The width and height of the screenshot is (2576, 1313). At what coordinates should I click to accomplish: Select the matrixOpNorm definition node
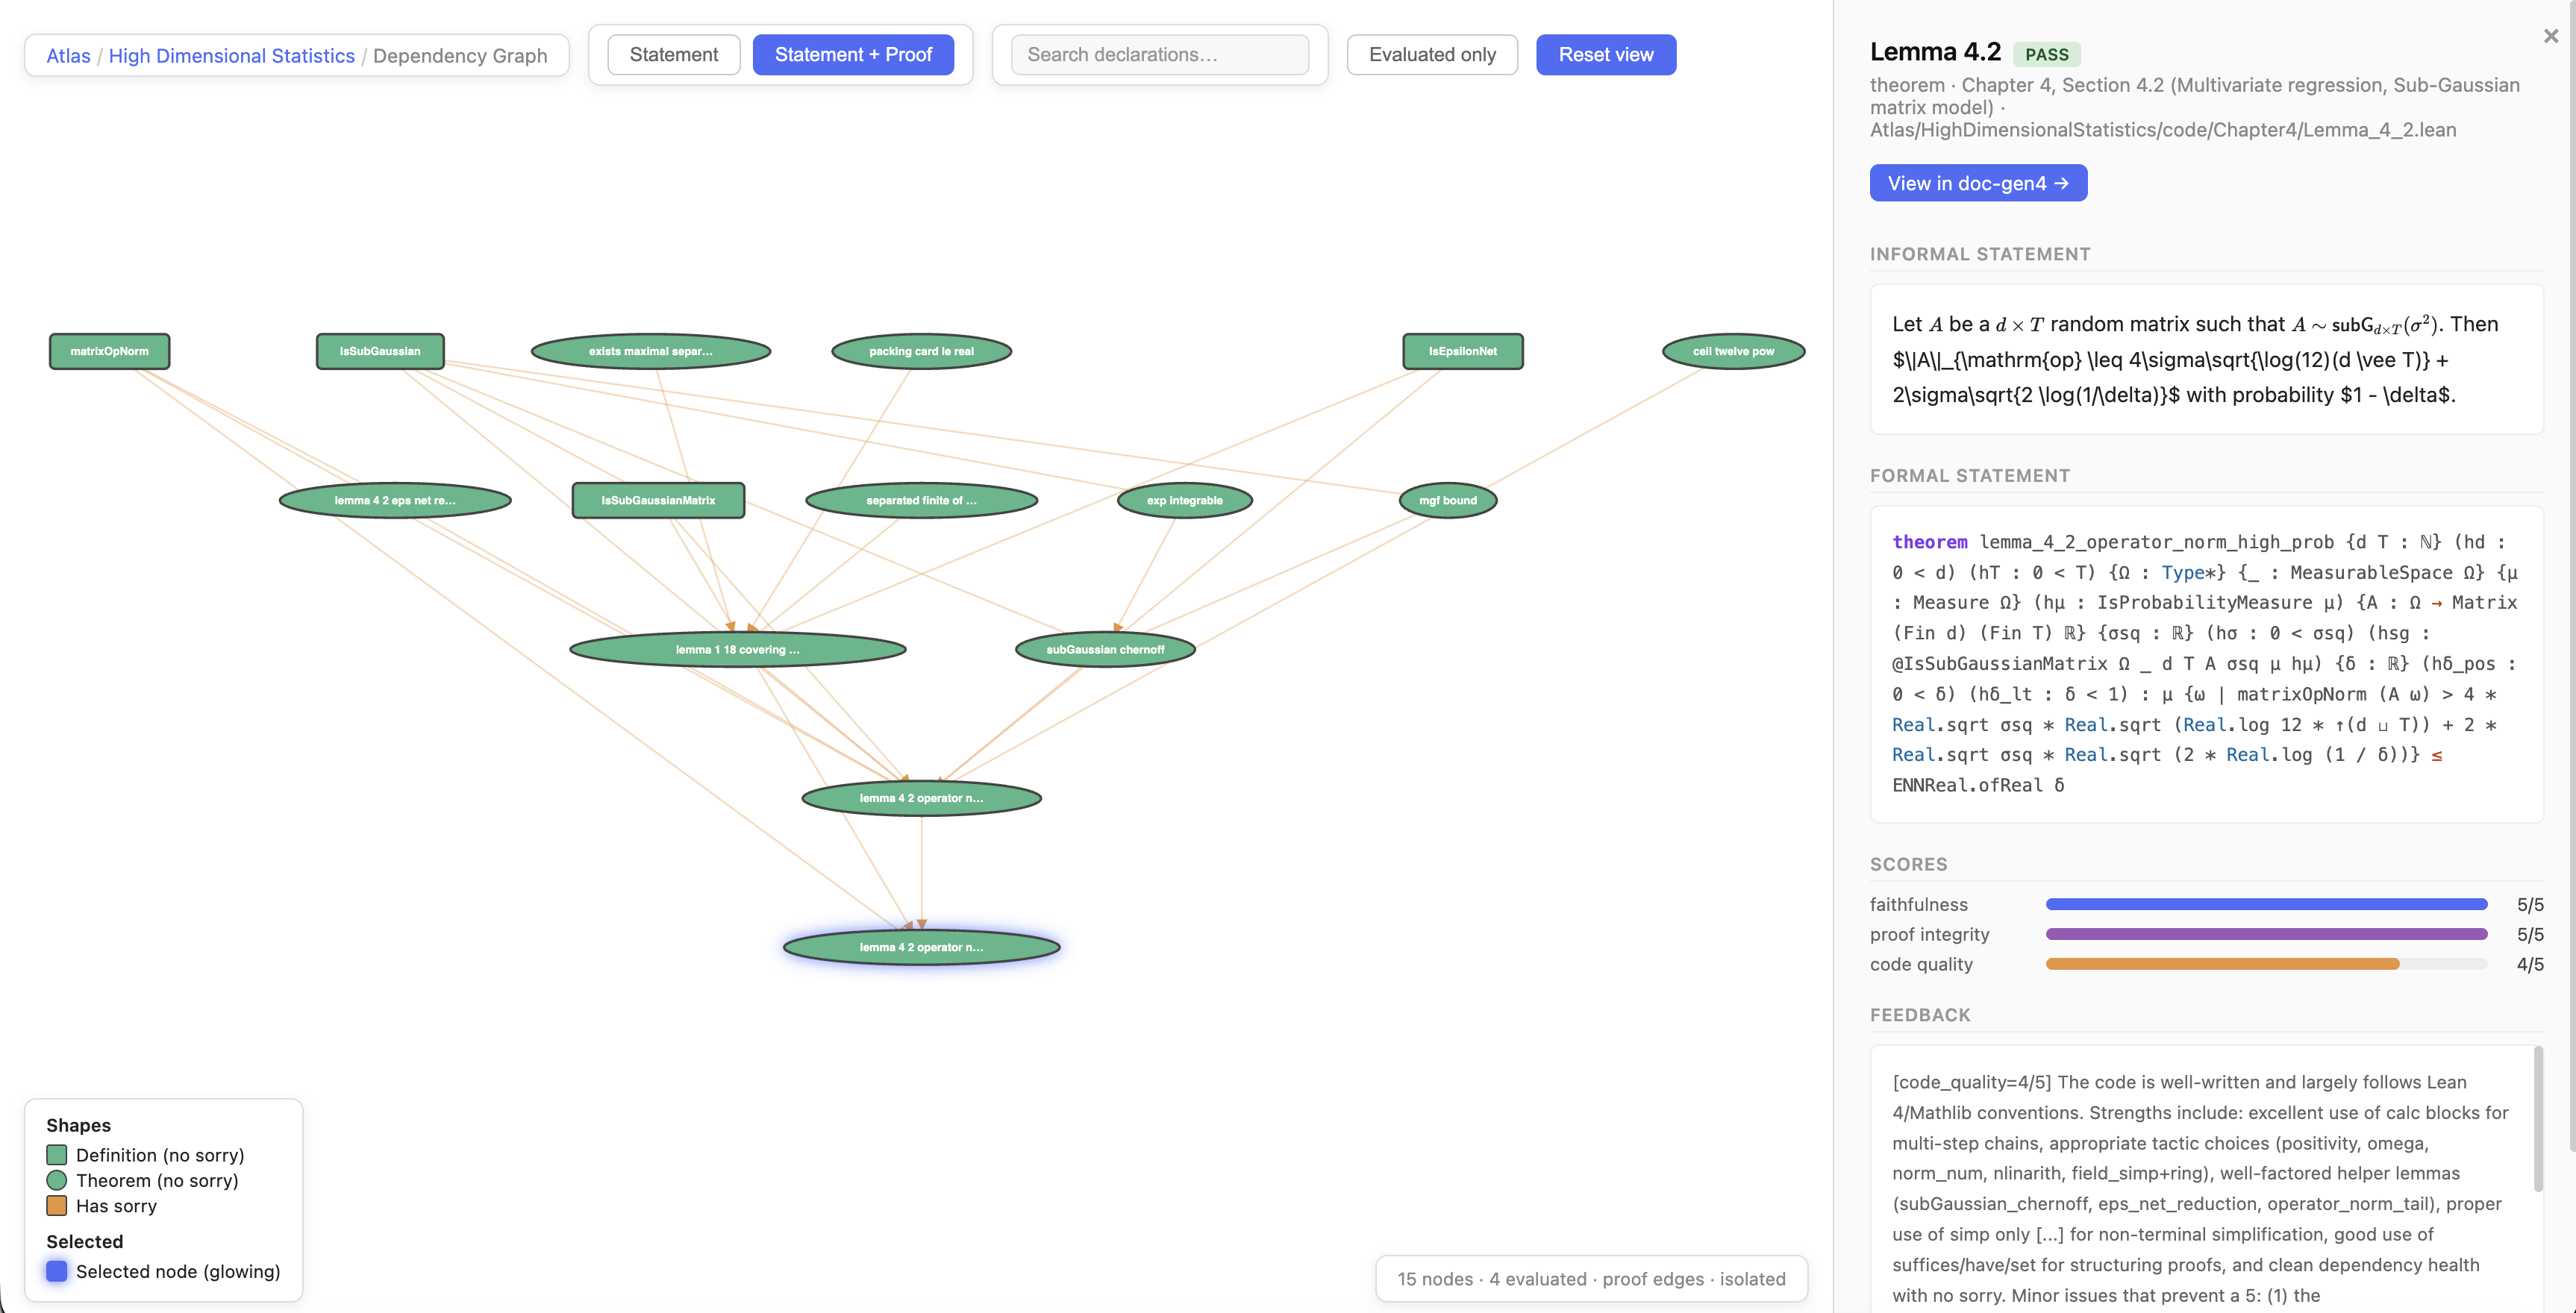110,351
